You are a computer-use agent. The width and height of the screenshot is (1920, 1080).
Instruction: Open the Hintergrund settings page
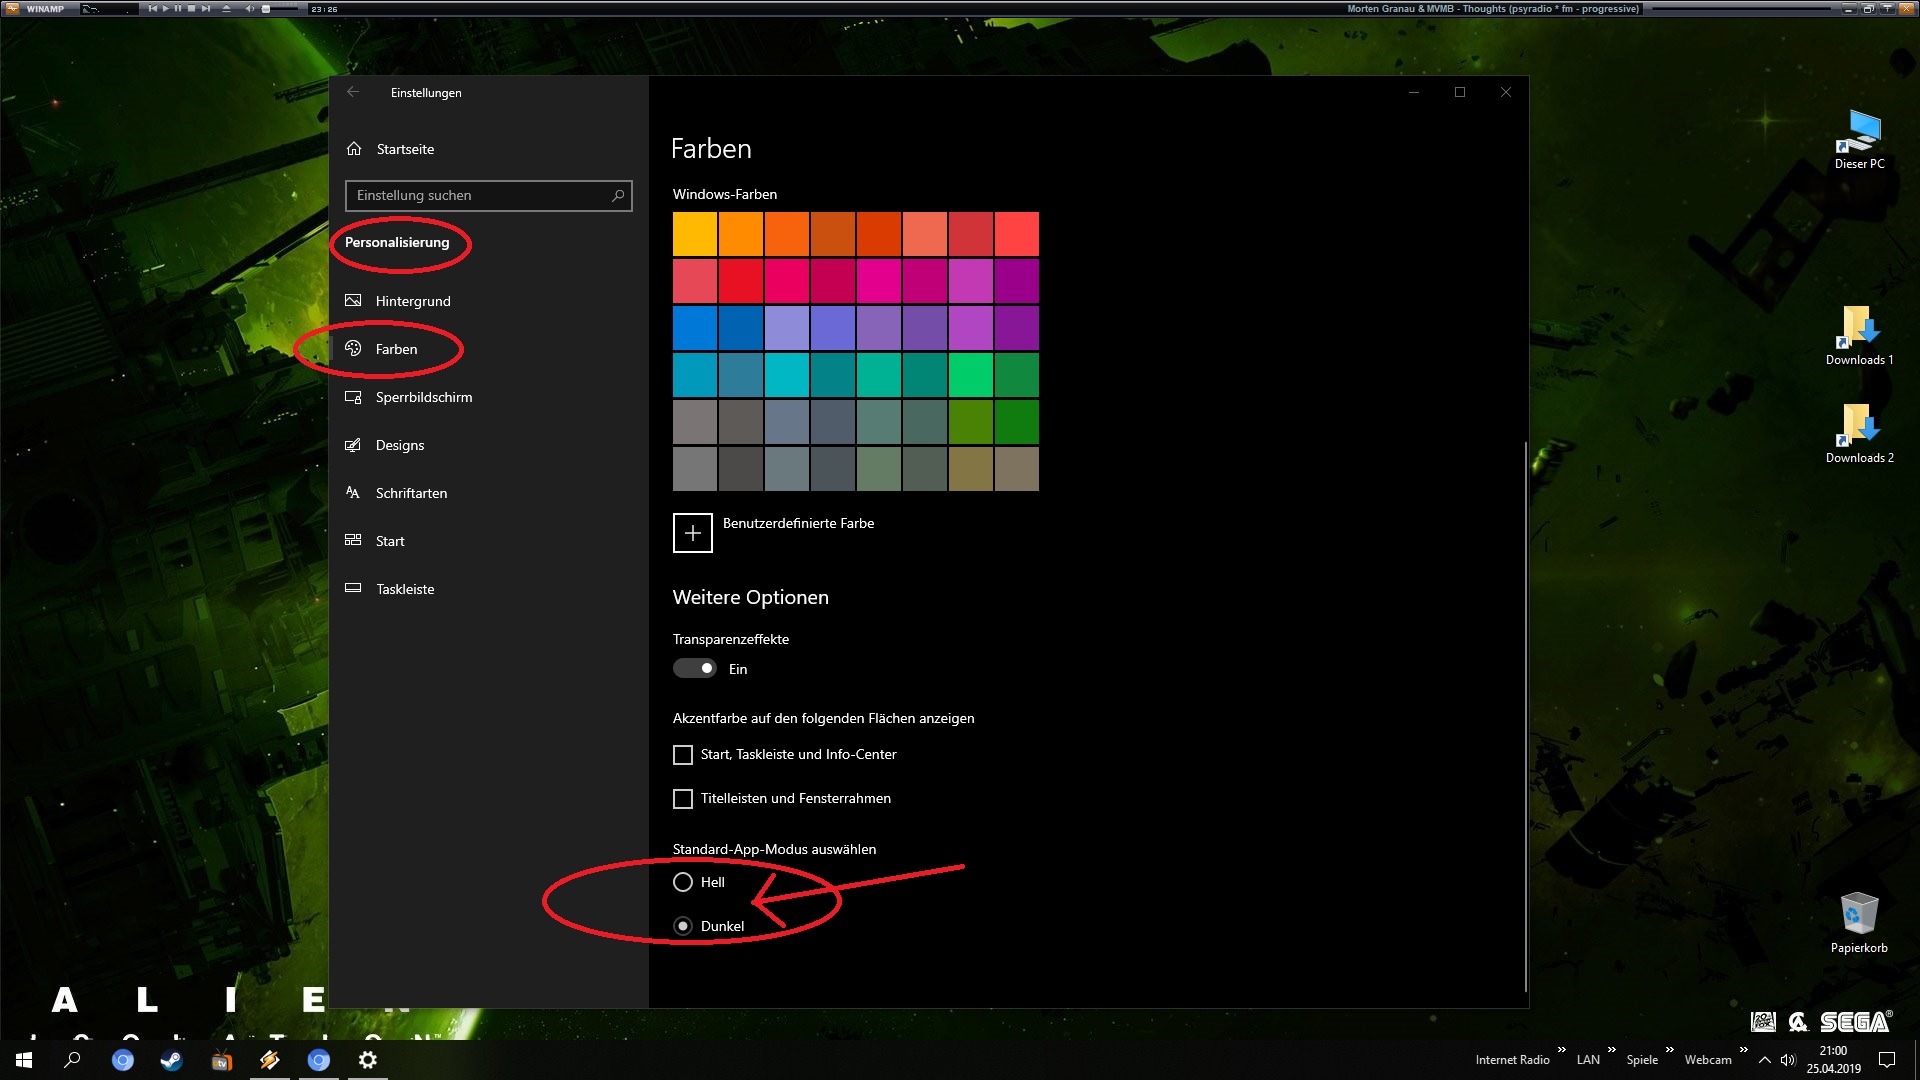412,301
